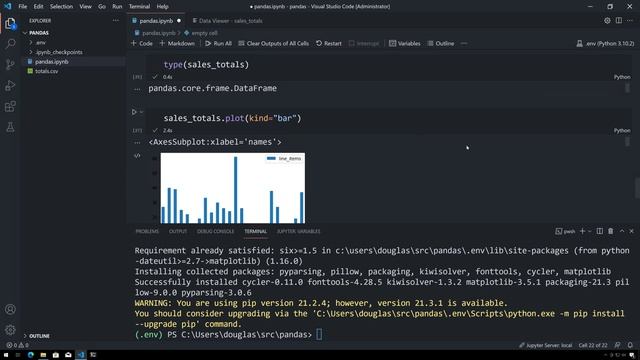The width and height of the screenshot is (640, 360).
Task: Switch to the pandas.ipynb editor tab
Action: pyautogui.click(x=156, y=21)
